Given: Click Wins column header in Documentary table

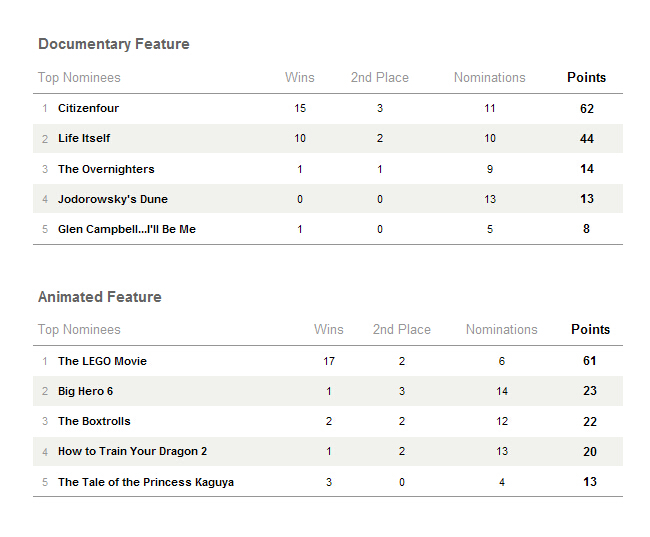Looking at the screenshot, I should point(300,77).
